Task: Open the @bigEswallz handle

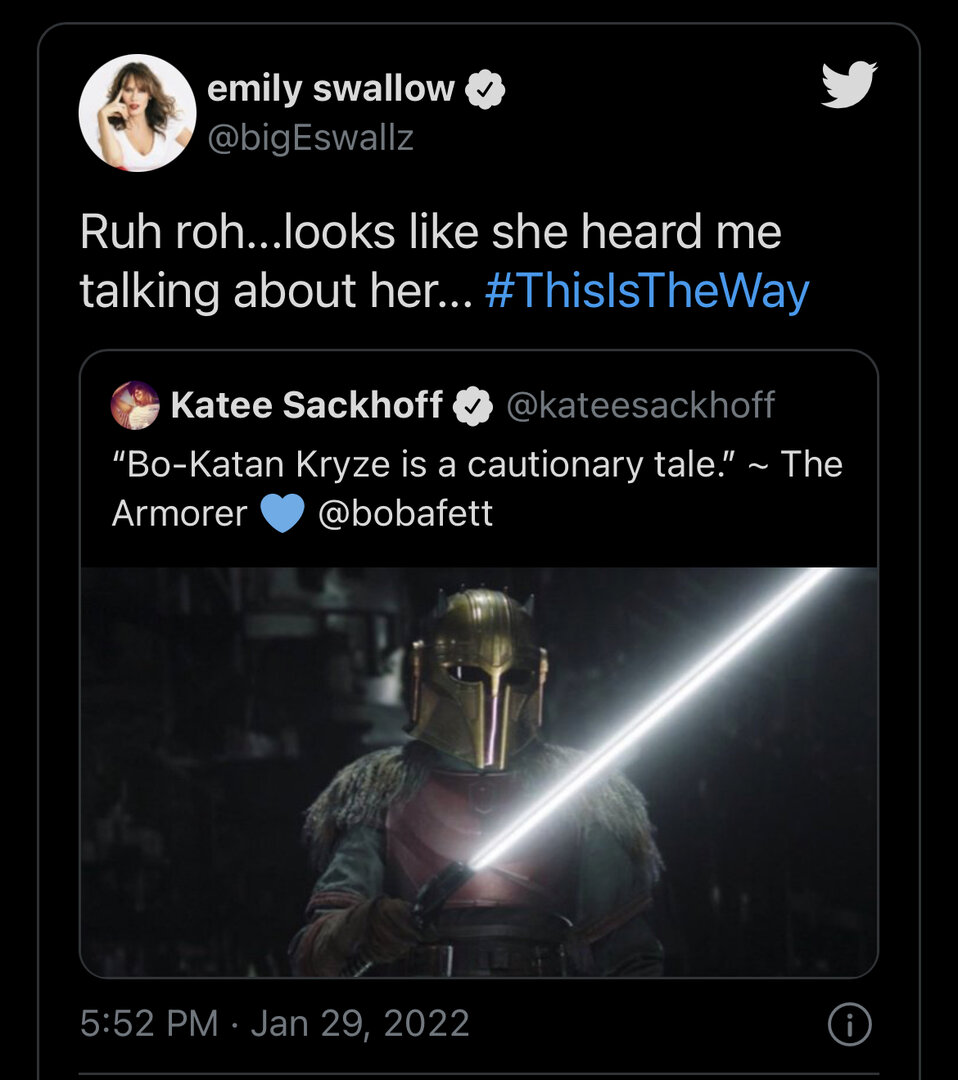Action: (310, 138)
